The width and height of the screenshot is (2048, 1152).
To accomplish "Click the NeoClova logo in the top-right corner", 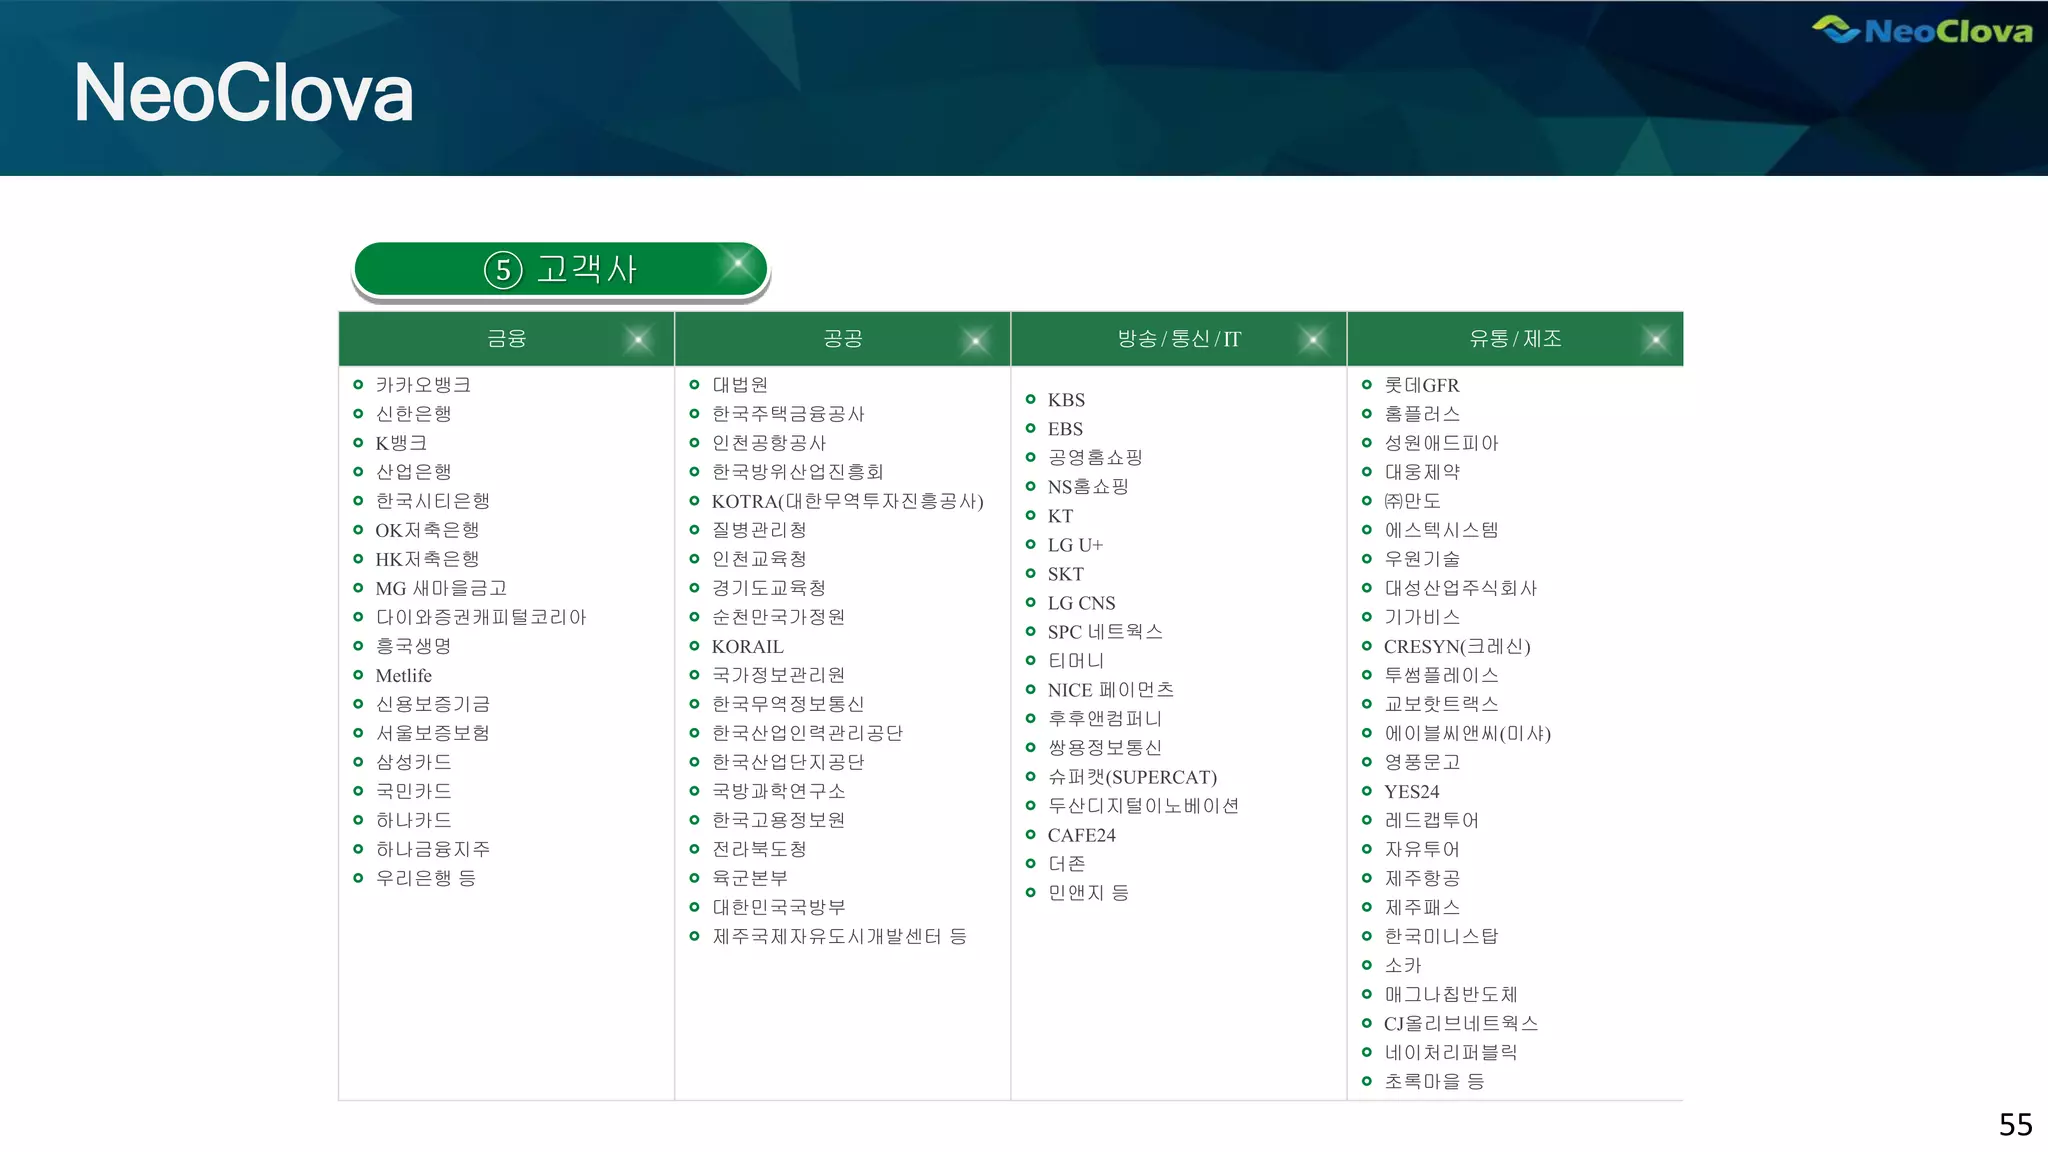I will pos(1922,31).
